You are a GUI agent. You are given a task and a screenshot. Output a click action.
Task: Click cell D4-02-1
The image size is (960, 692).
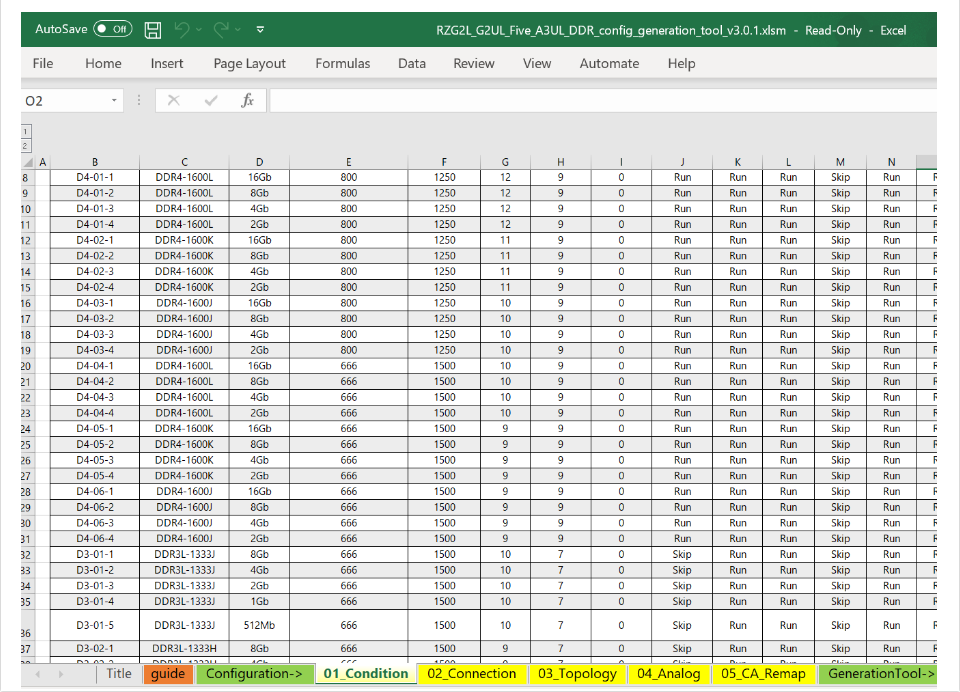point(95,240)
